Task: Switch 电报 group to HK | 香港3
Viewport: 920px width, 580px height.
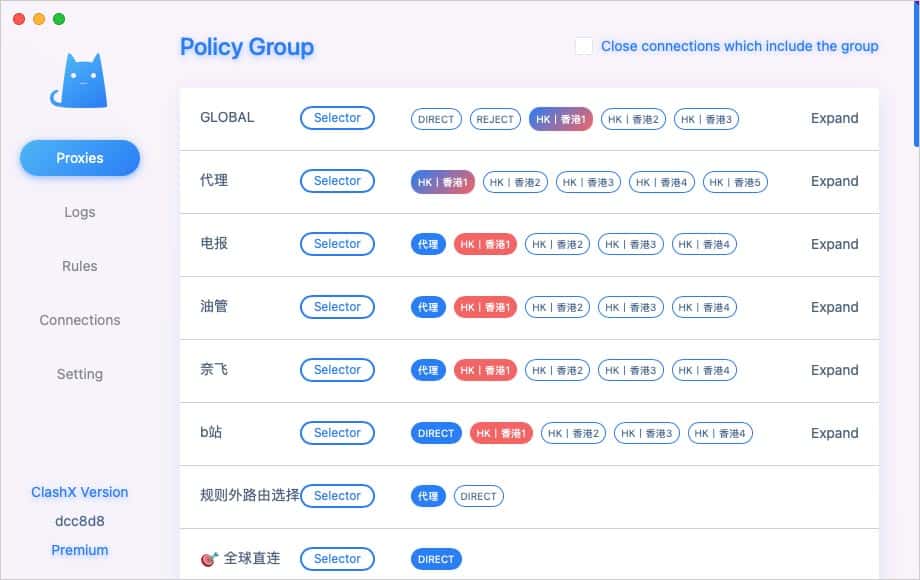Action: 631,244
